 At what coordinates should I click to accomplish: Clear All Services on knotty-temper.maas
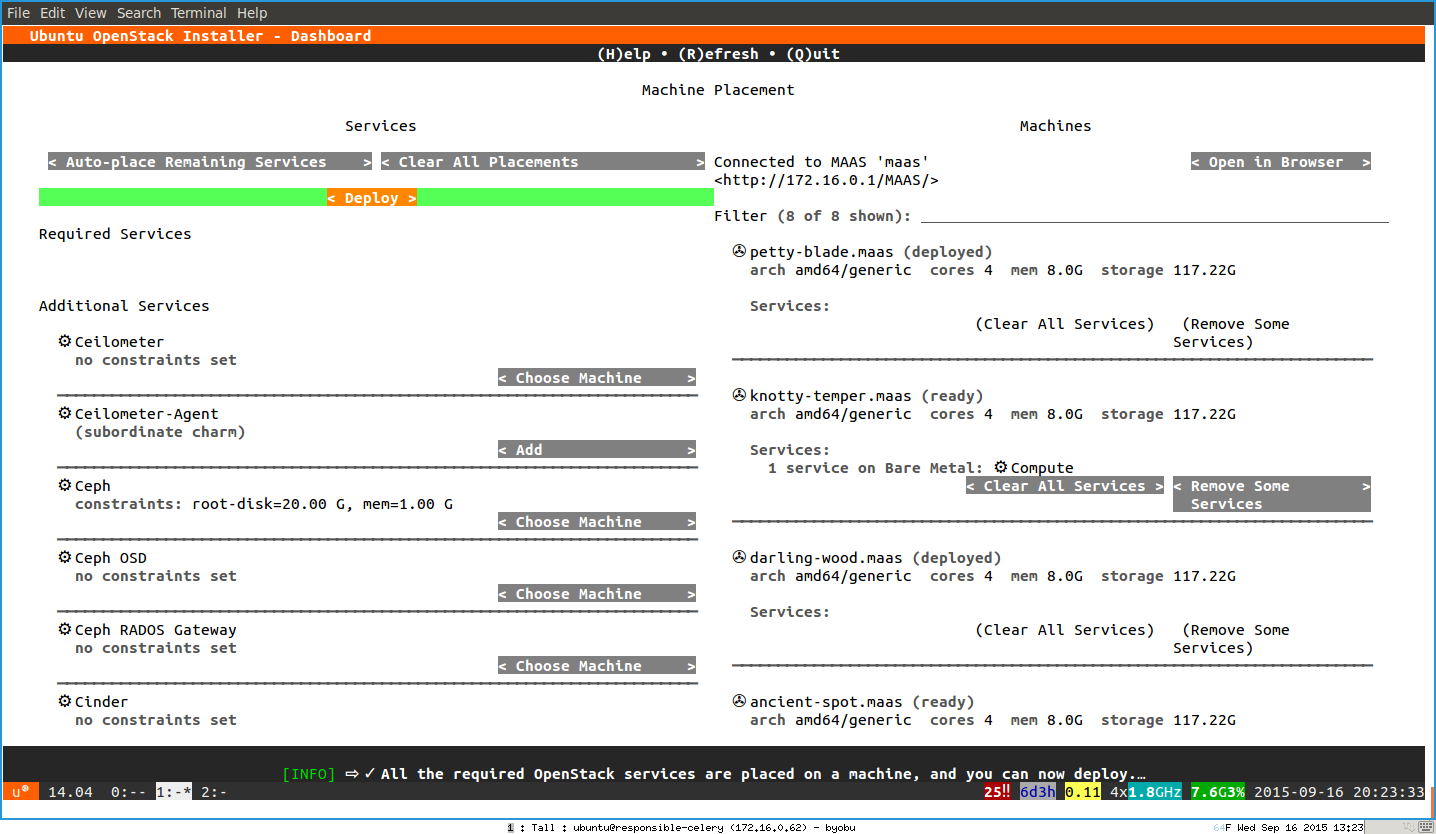1065,486
